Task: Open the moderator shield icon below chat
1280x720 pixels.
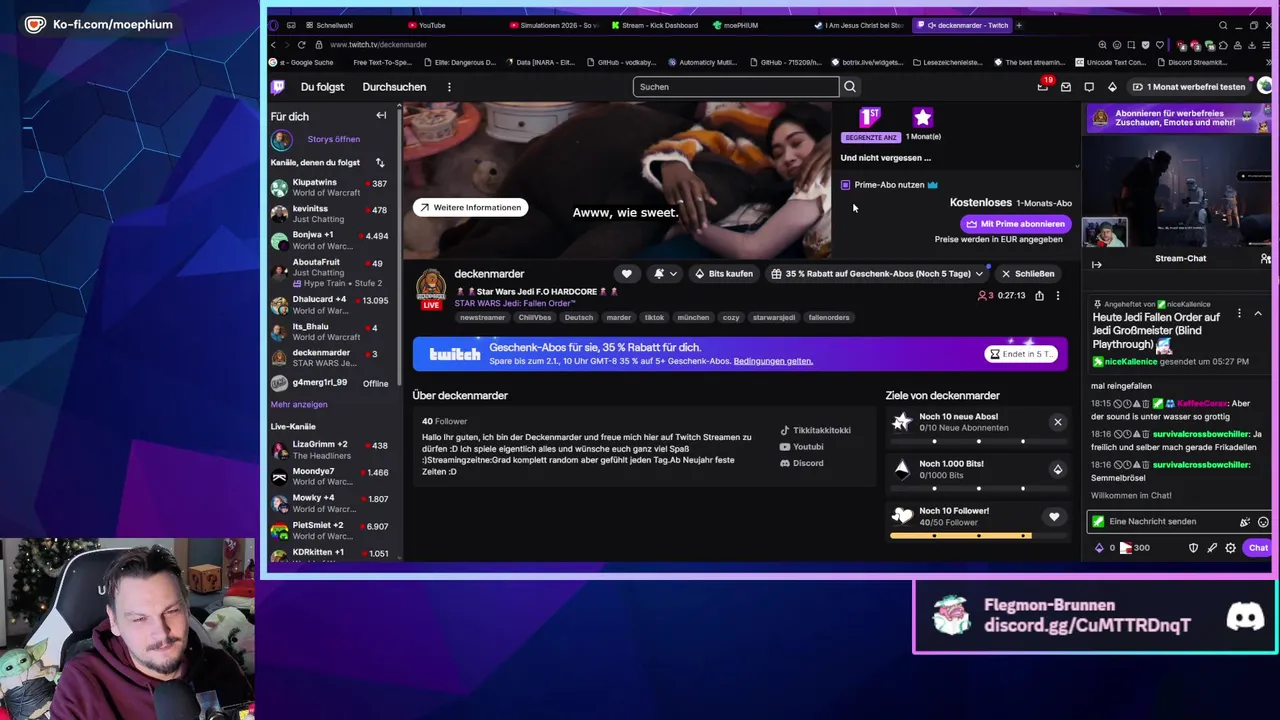Action: [1193, 548]
